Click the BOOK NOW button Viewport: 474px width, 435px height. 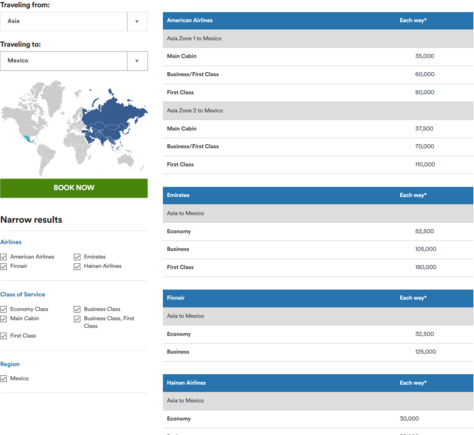[74, 188]
